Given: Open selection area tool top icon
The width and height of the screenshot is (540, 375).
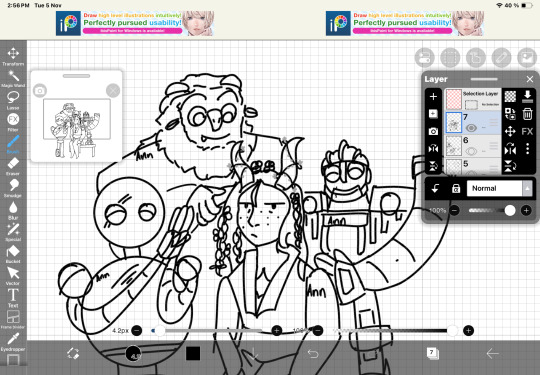Looking at the screenshot, I should click(450, 57).
